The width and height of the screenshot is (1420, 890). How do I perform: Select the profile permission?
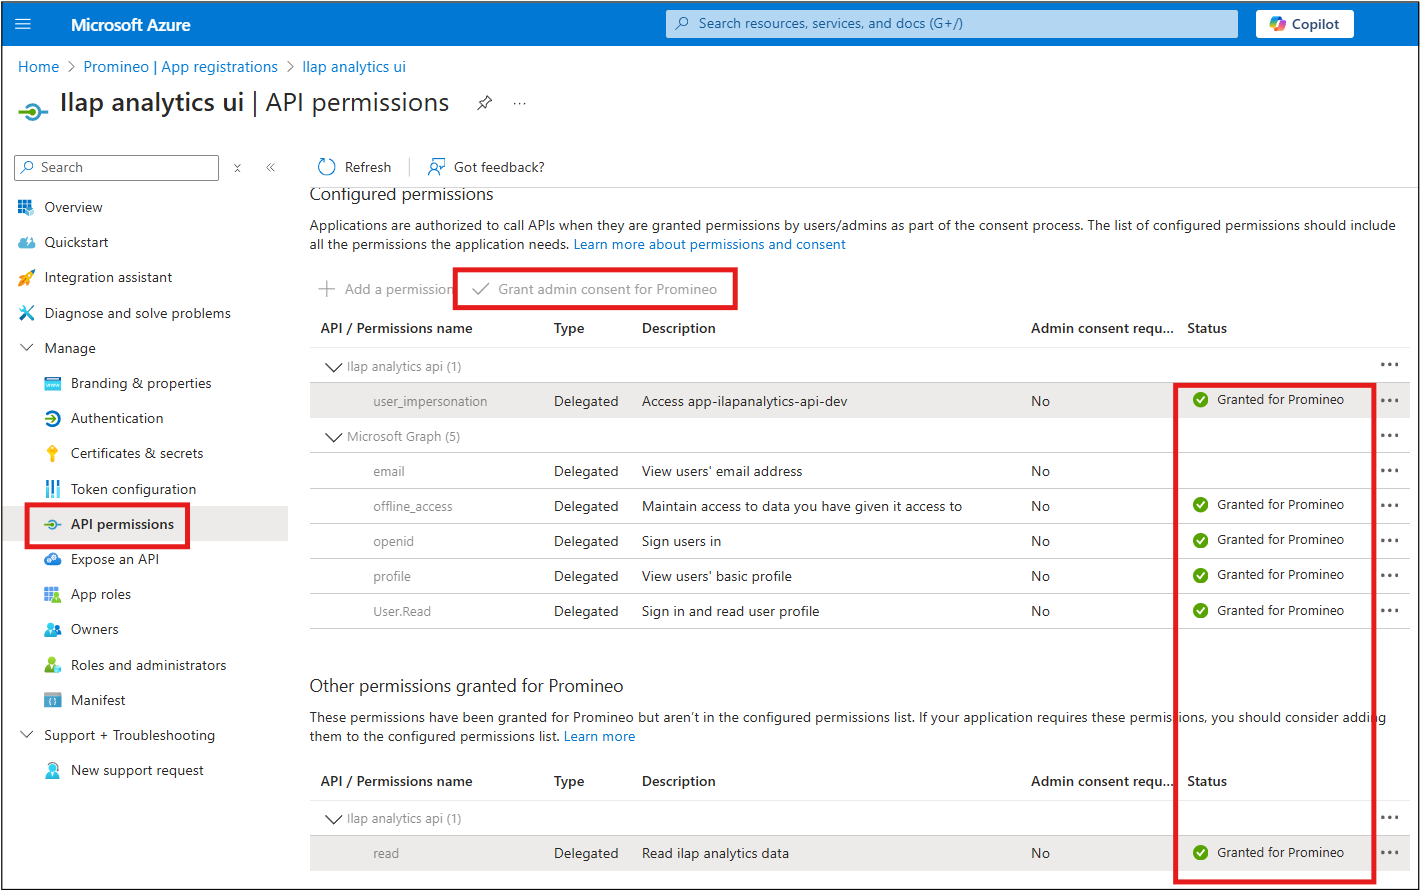pos(392,576)
